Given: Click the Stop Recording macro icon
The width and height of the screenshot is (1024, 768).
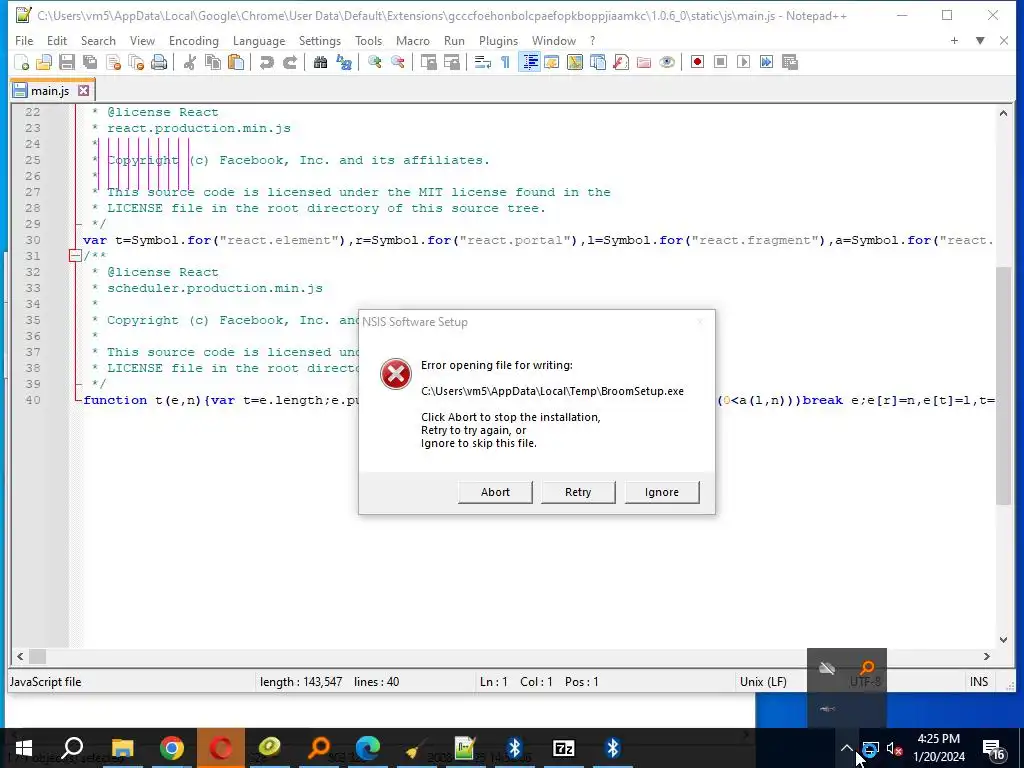Looking at the screenshot, I should click(x=720, y=62).
